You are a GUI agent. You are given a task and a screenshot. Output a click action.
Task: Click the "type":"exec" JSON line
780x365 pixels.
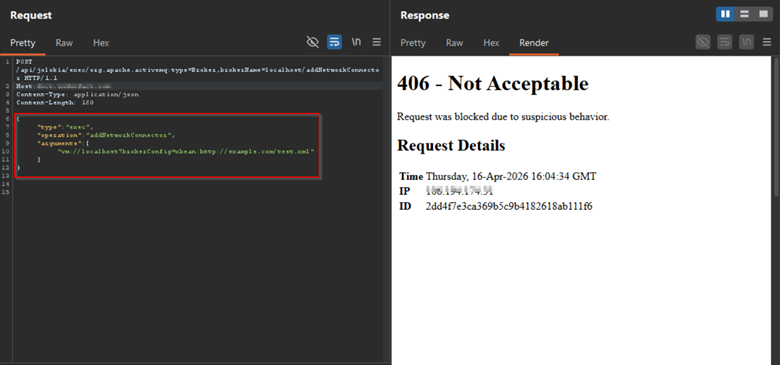(65, 127)
